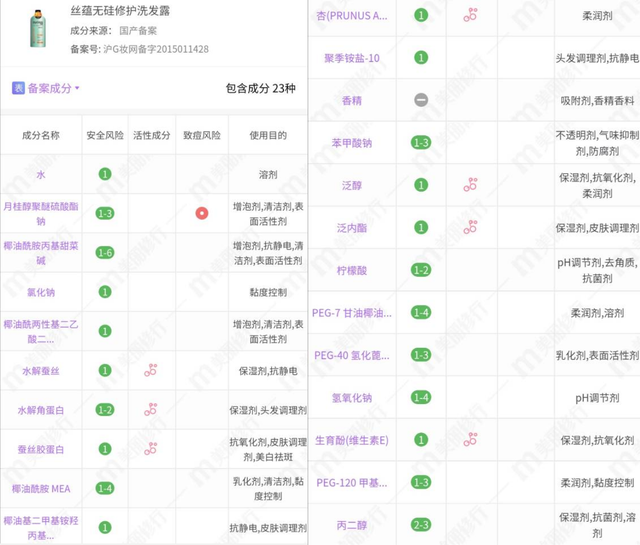Click the 1-4 safety badge for 椰油酰胺 MEA
Screen dimensions: 640x545
[x=105, y=488]
